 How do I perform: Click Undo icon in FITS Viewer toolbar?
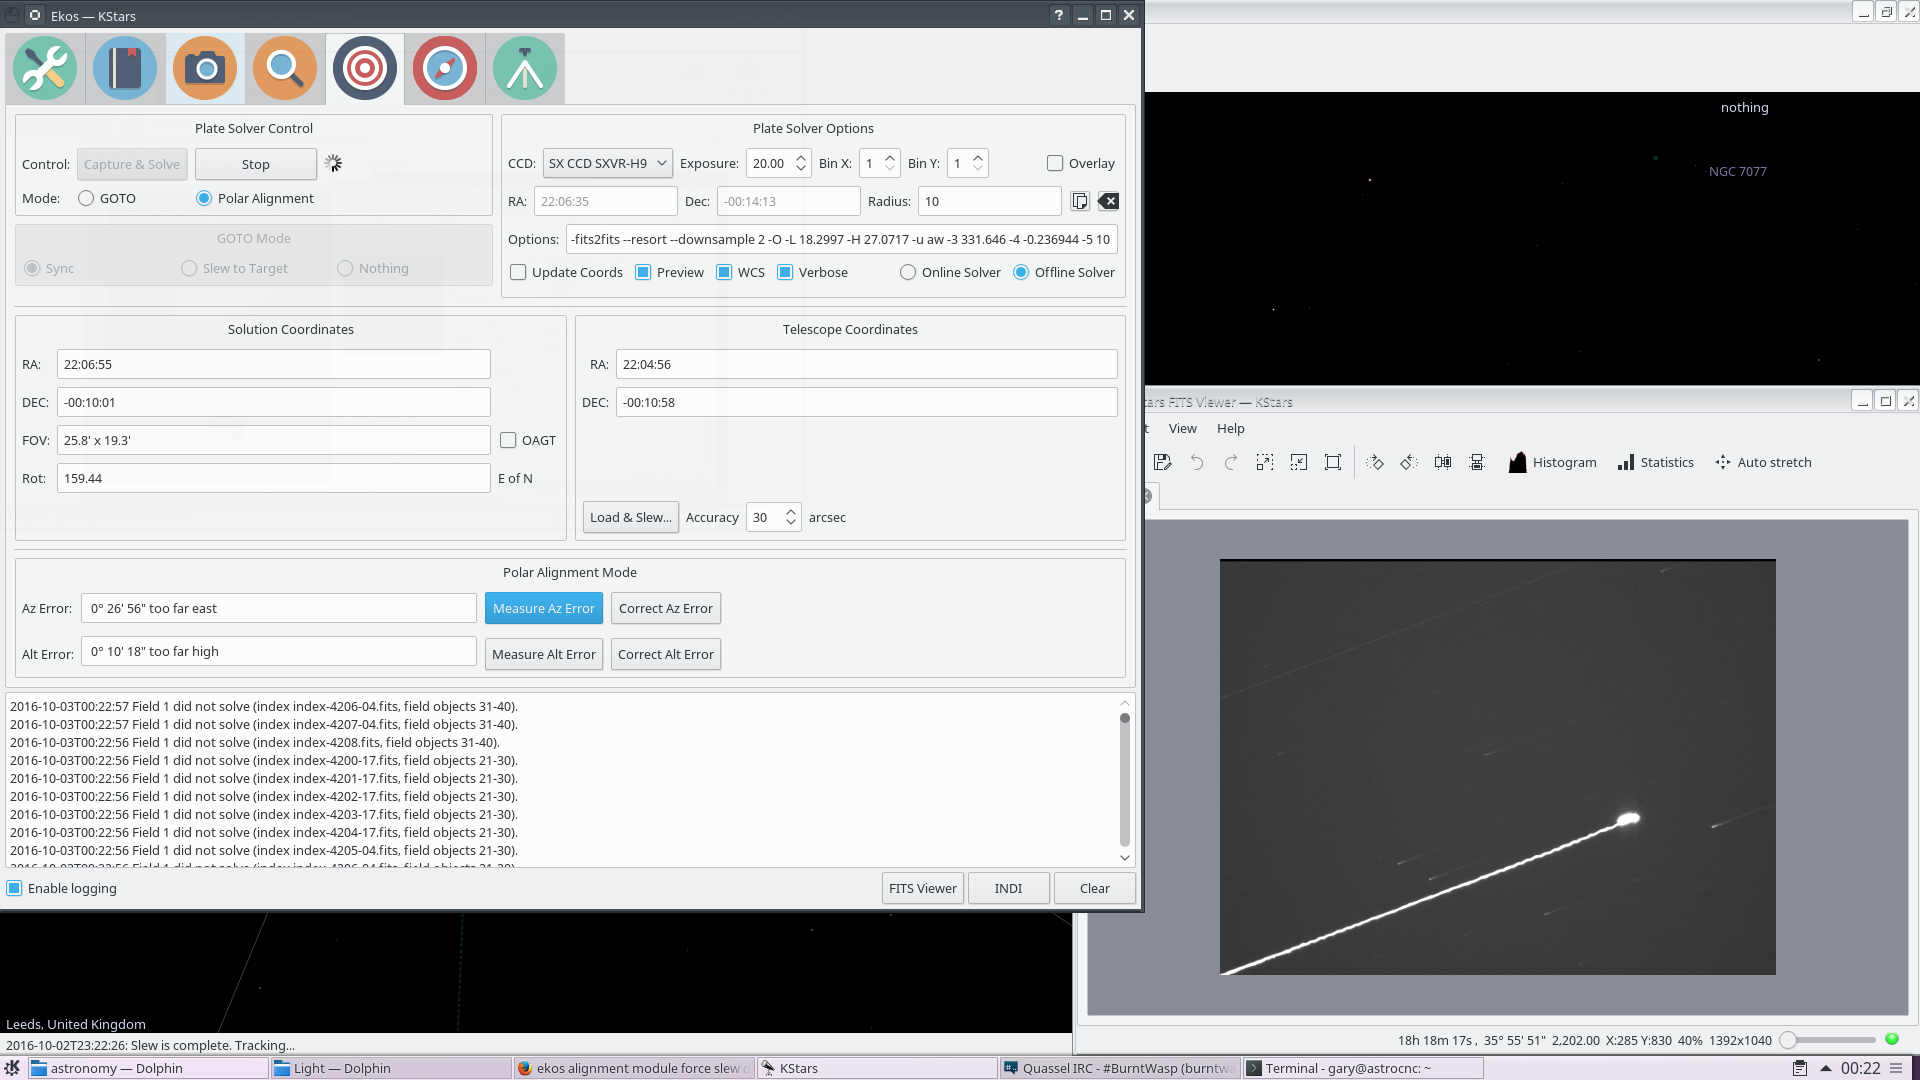(x=1197, y=462)
